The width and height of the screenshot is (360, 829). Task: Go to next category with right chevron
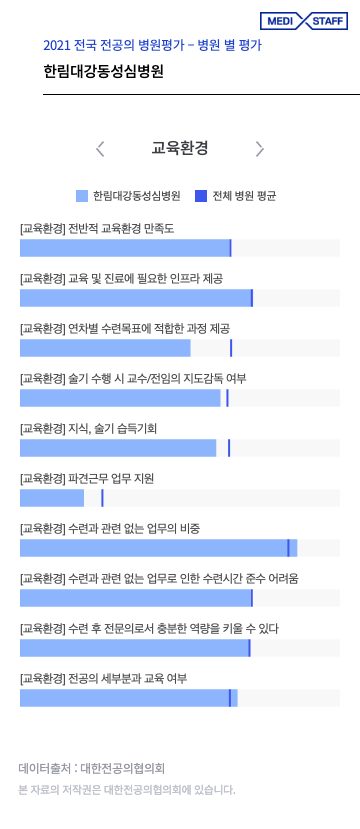coord(260,149)
